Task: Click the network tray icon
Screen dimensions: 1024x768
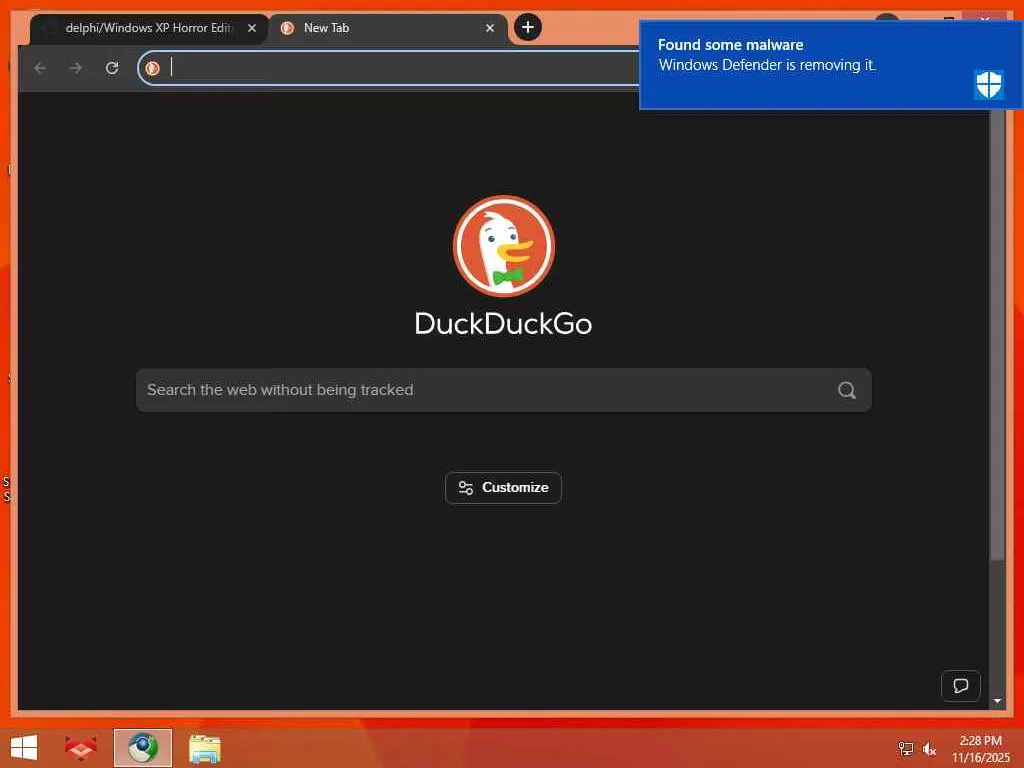Action: (905, 749)
